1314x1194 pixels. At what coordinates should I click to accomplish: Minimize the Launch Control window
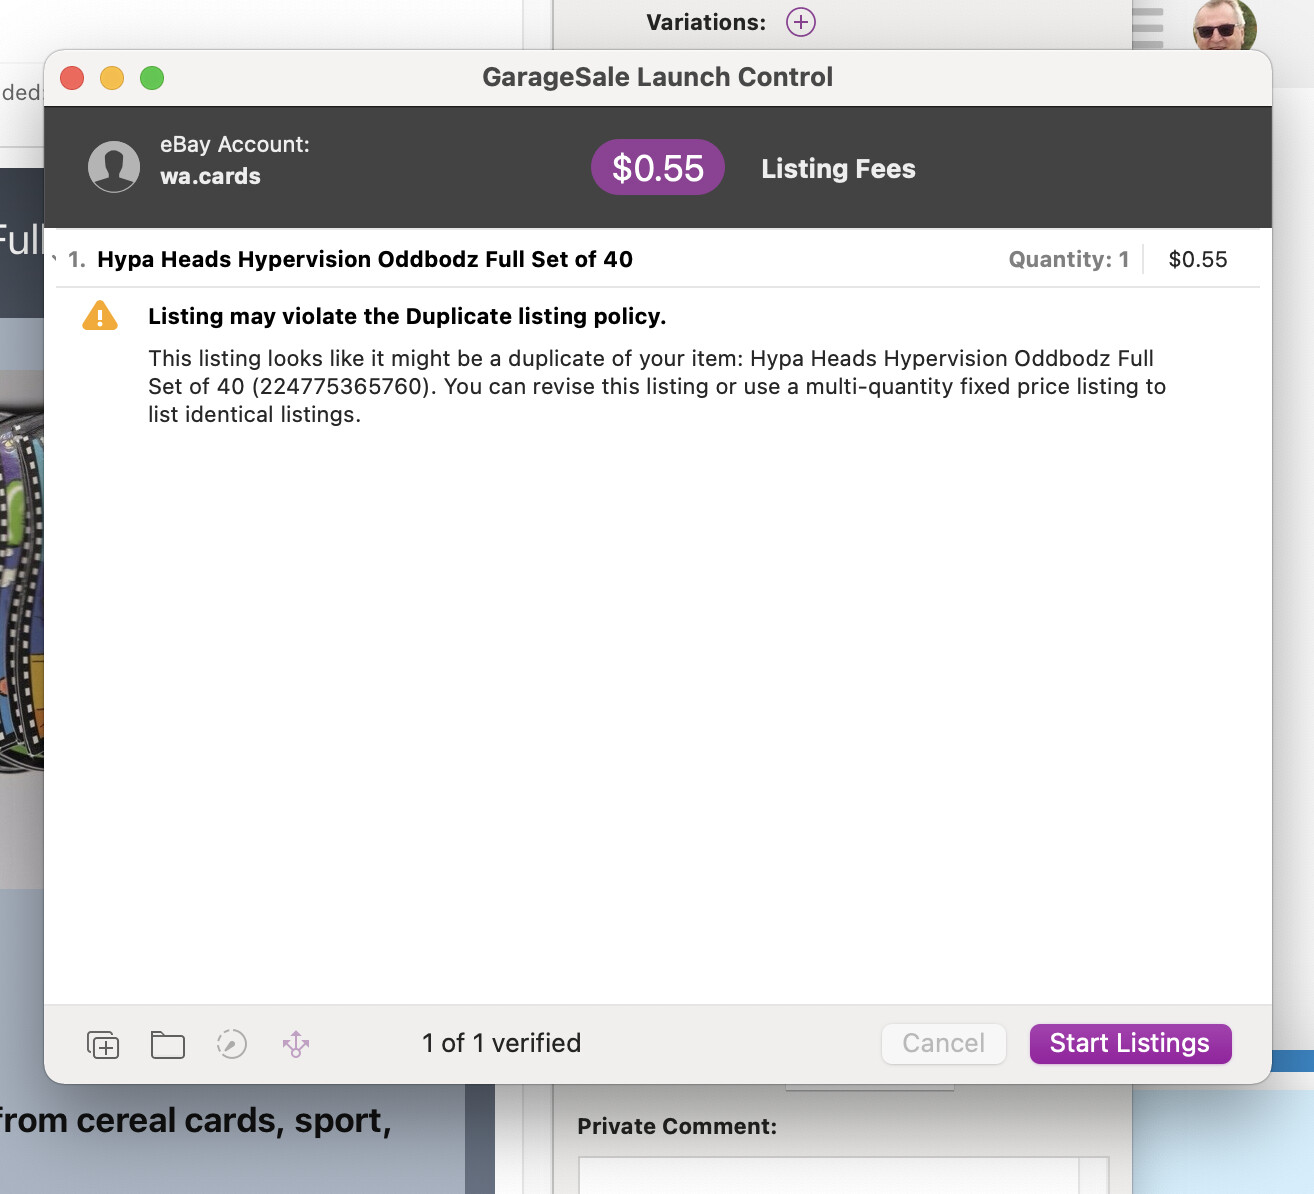tap(112, 78)
